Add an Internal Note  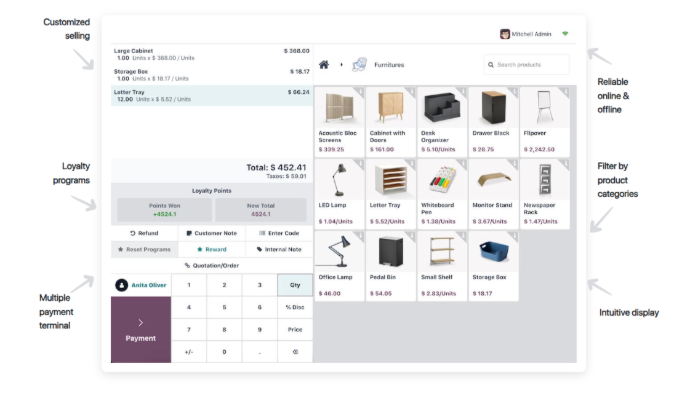tap(279, 249)
